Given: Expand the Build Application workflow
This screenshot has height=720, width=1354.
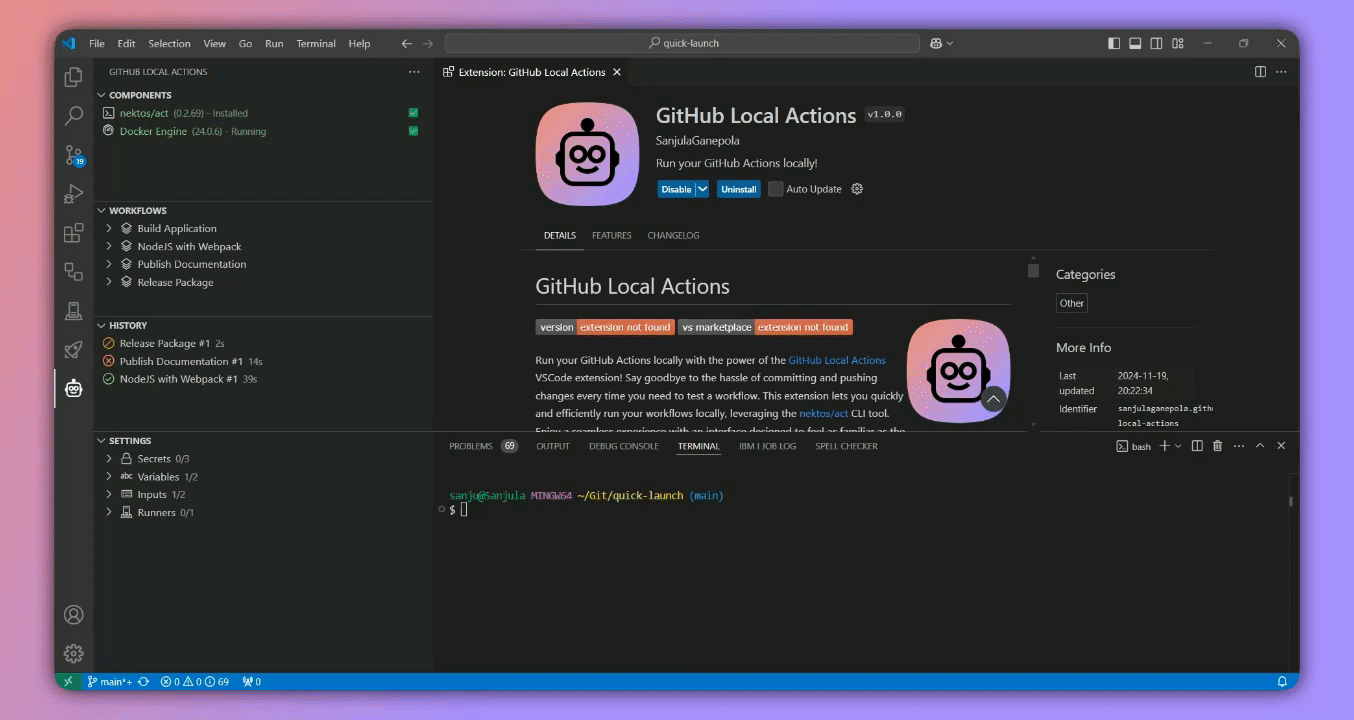Looking at the screenshot, I should [x=109, y=228].
